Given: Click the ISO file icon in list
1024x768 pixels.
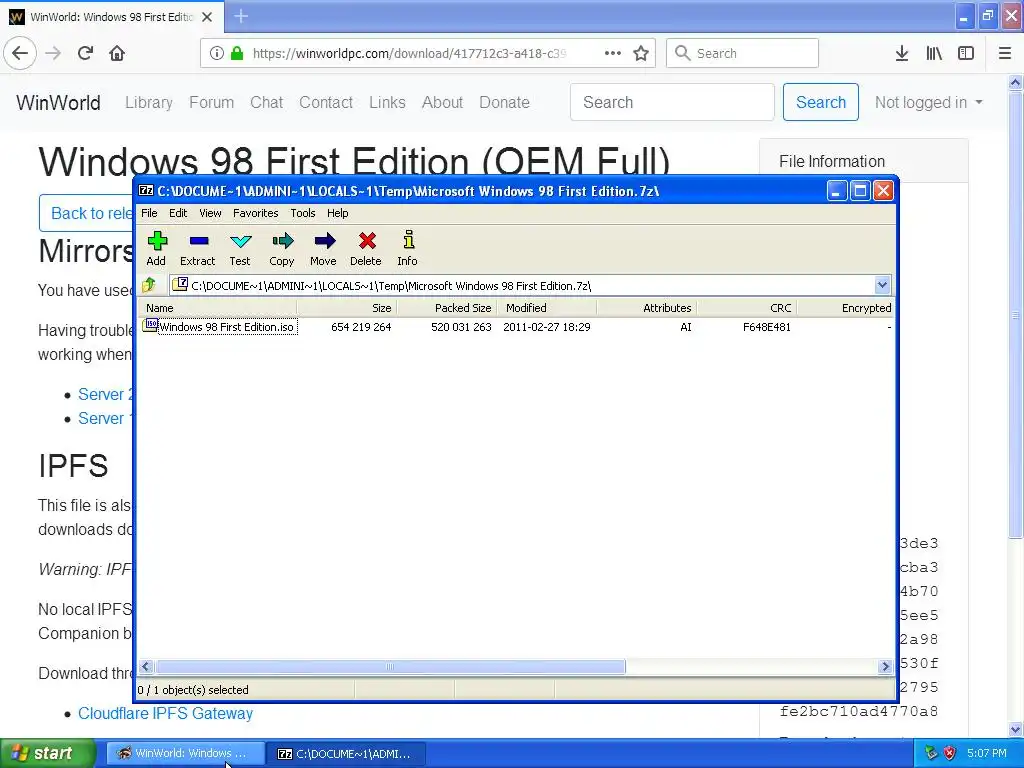Looking at the screenshot, I should (150, 325).
